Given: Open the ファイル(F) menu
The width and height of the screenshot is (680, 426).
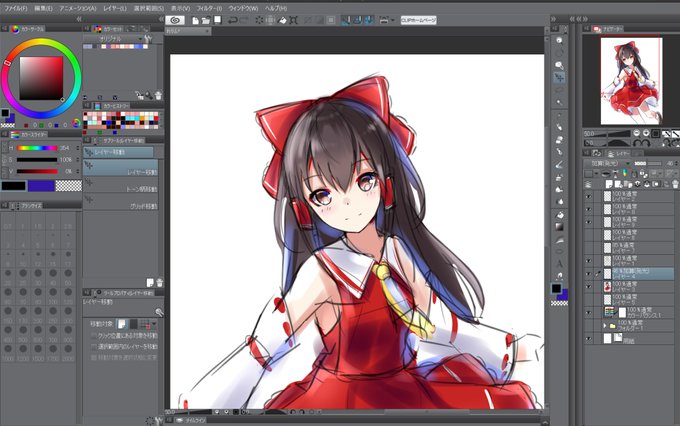Looking at the screenshot, I should [x=16, y=8].
